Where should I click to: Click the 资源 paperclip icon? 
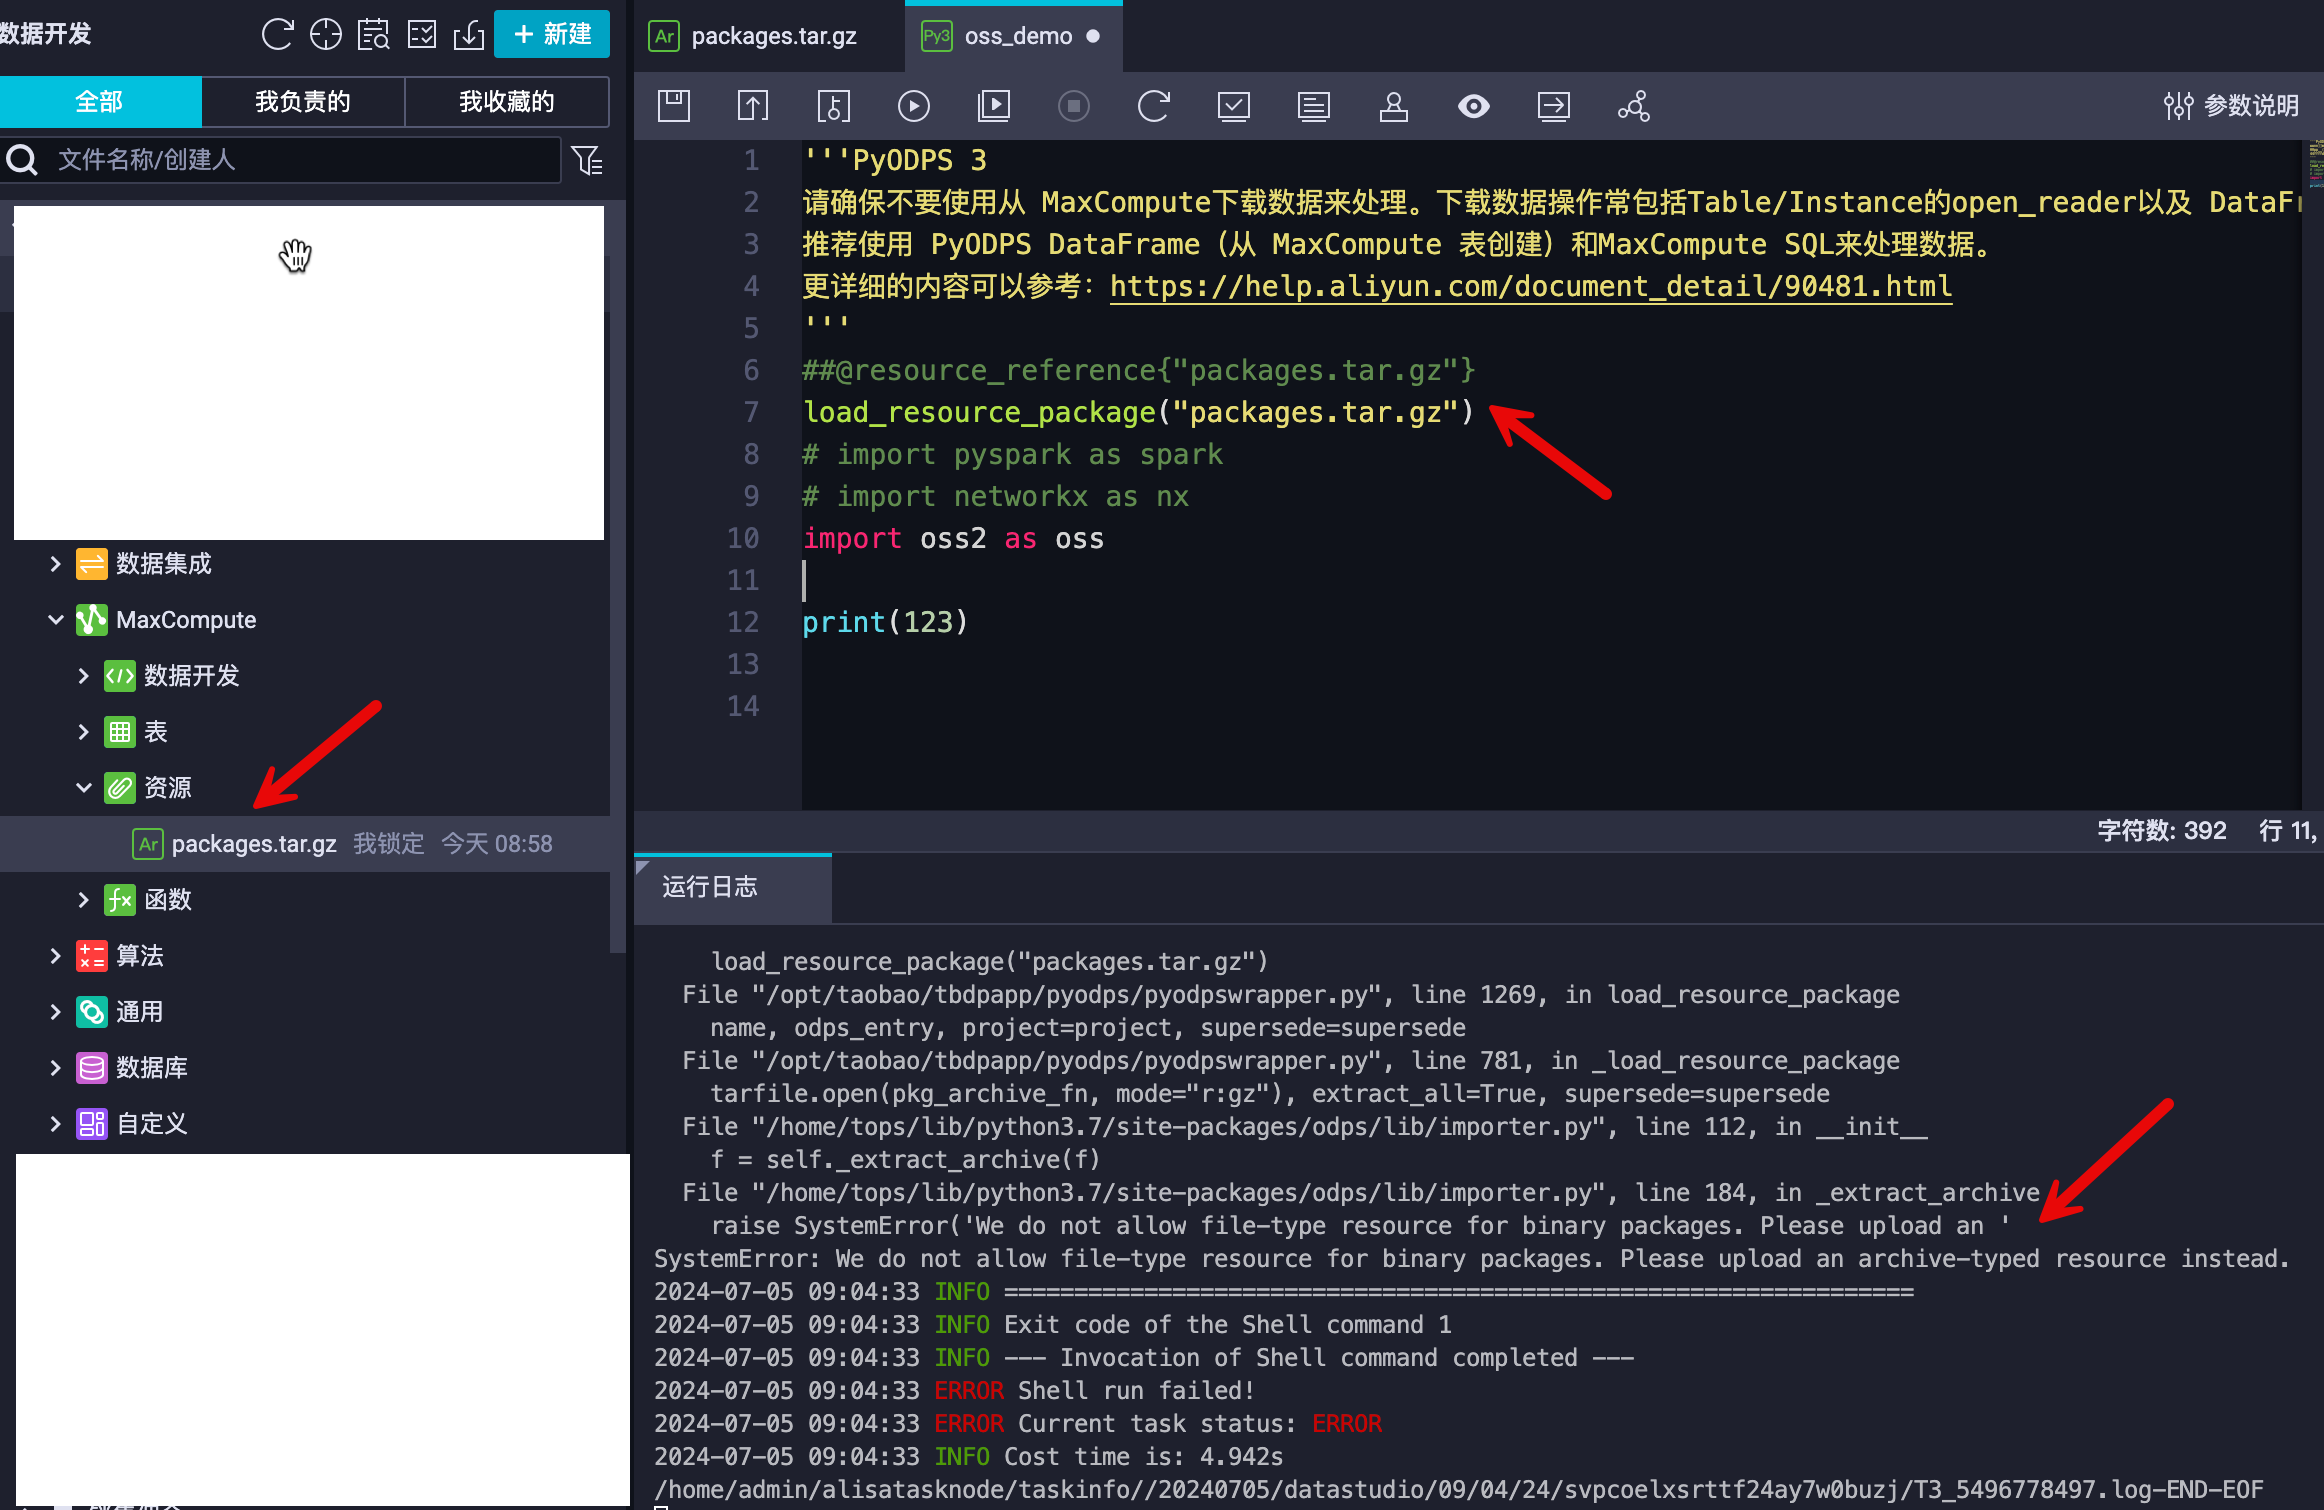click(x=120, y=788)
